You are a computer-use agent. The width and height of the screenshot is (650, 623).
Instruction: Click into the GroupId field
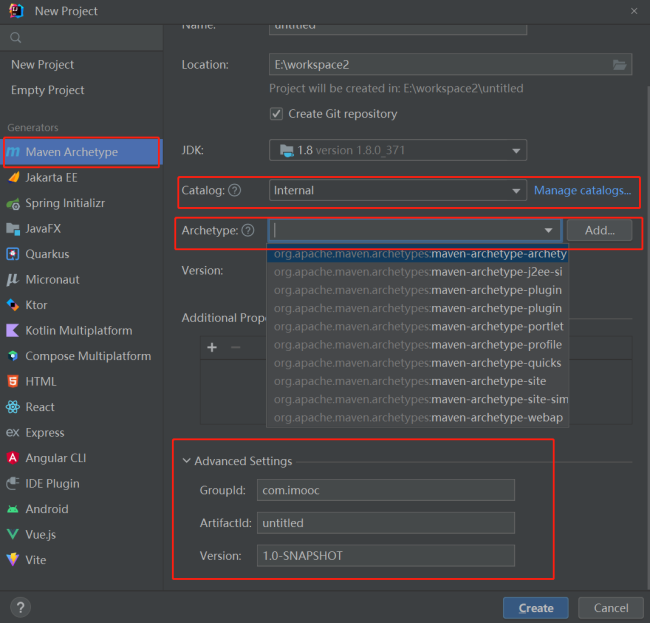386,490
